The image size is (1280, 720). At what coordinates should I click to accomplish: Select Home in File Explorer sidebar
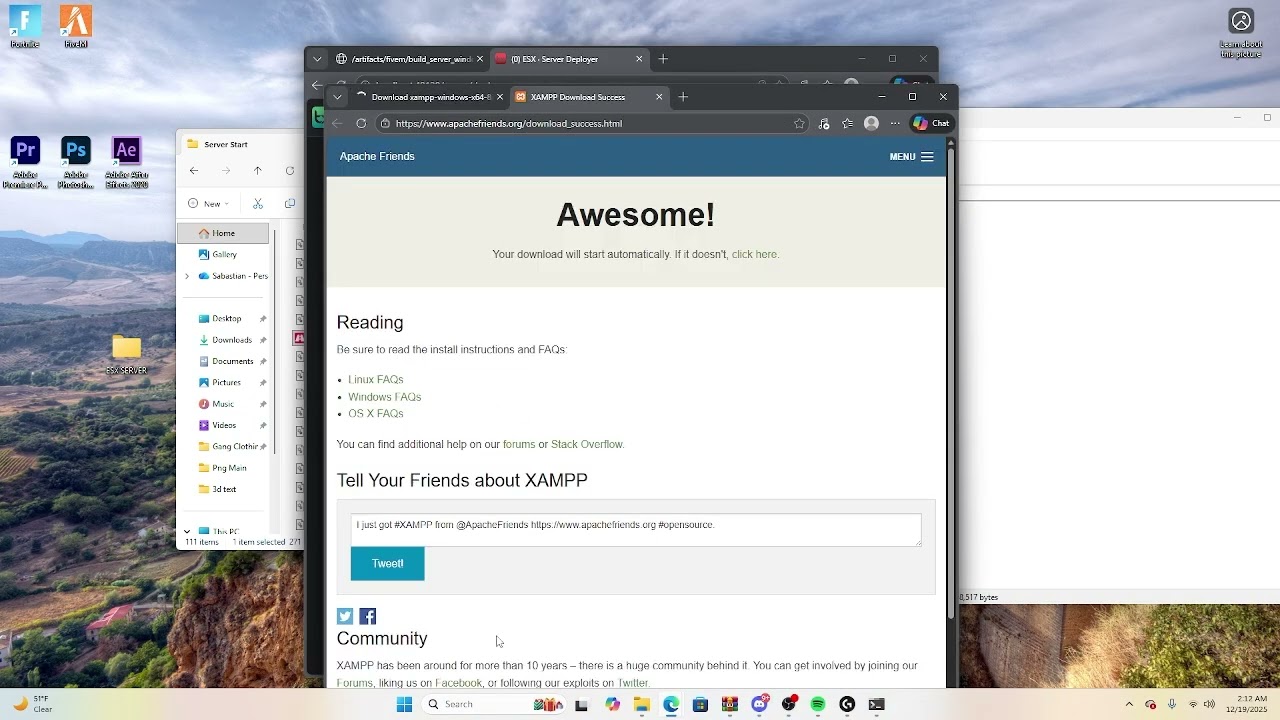(x=224, y=233)
